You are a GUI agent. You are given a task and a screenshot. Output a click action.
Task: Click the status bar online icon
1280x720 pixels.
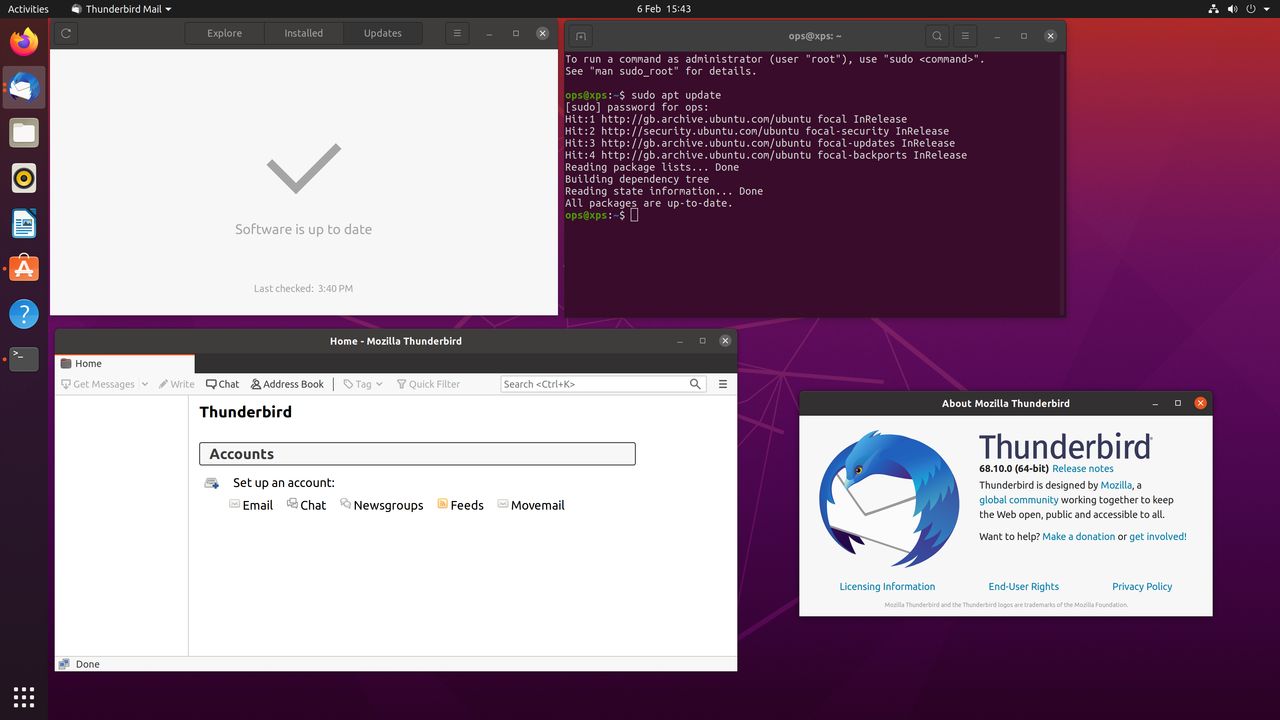tap(65, 664)
